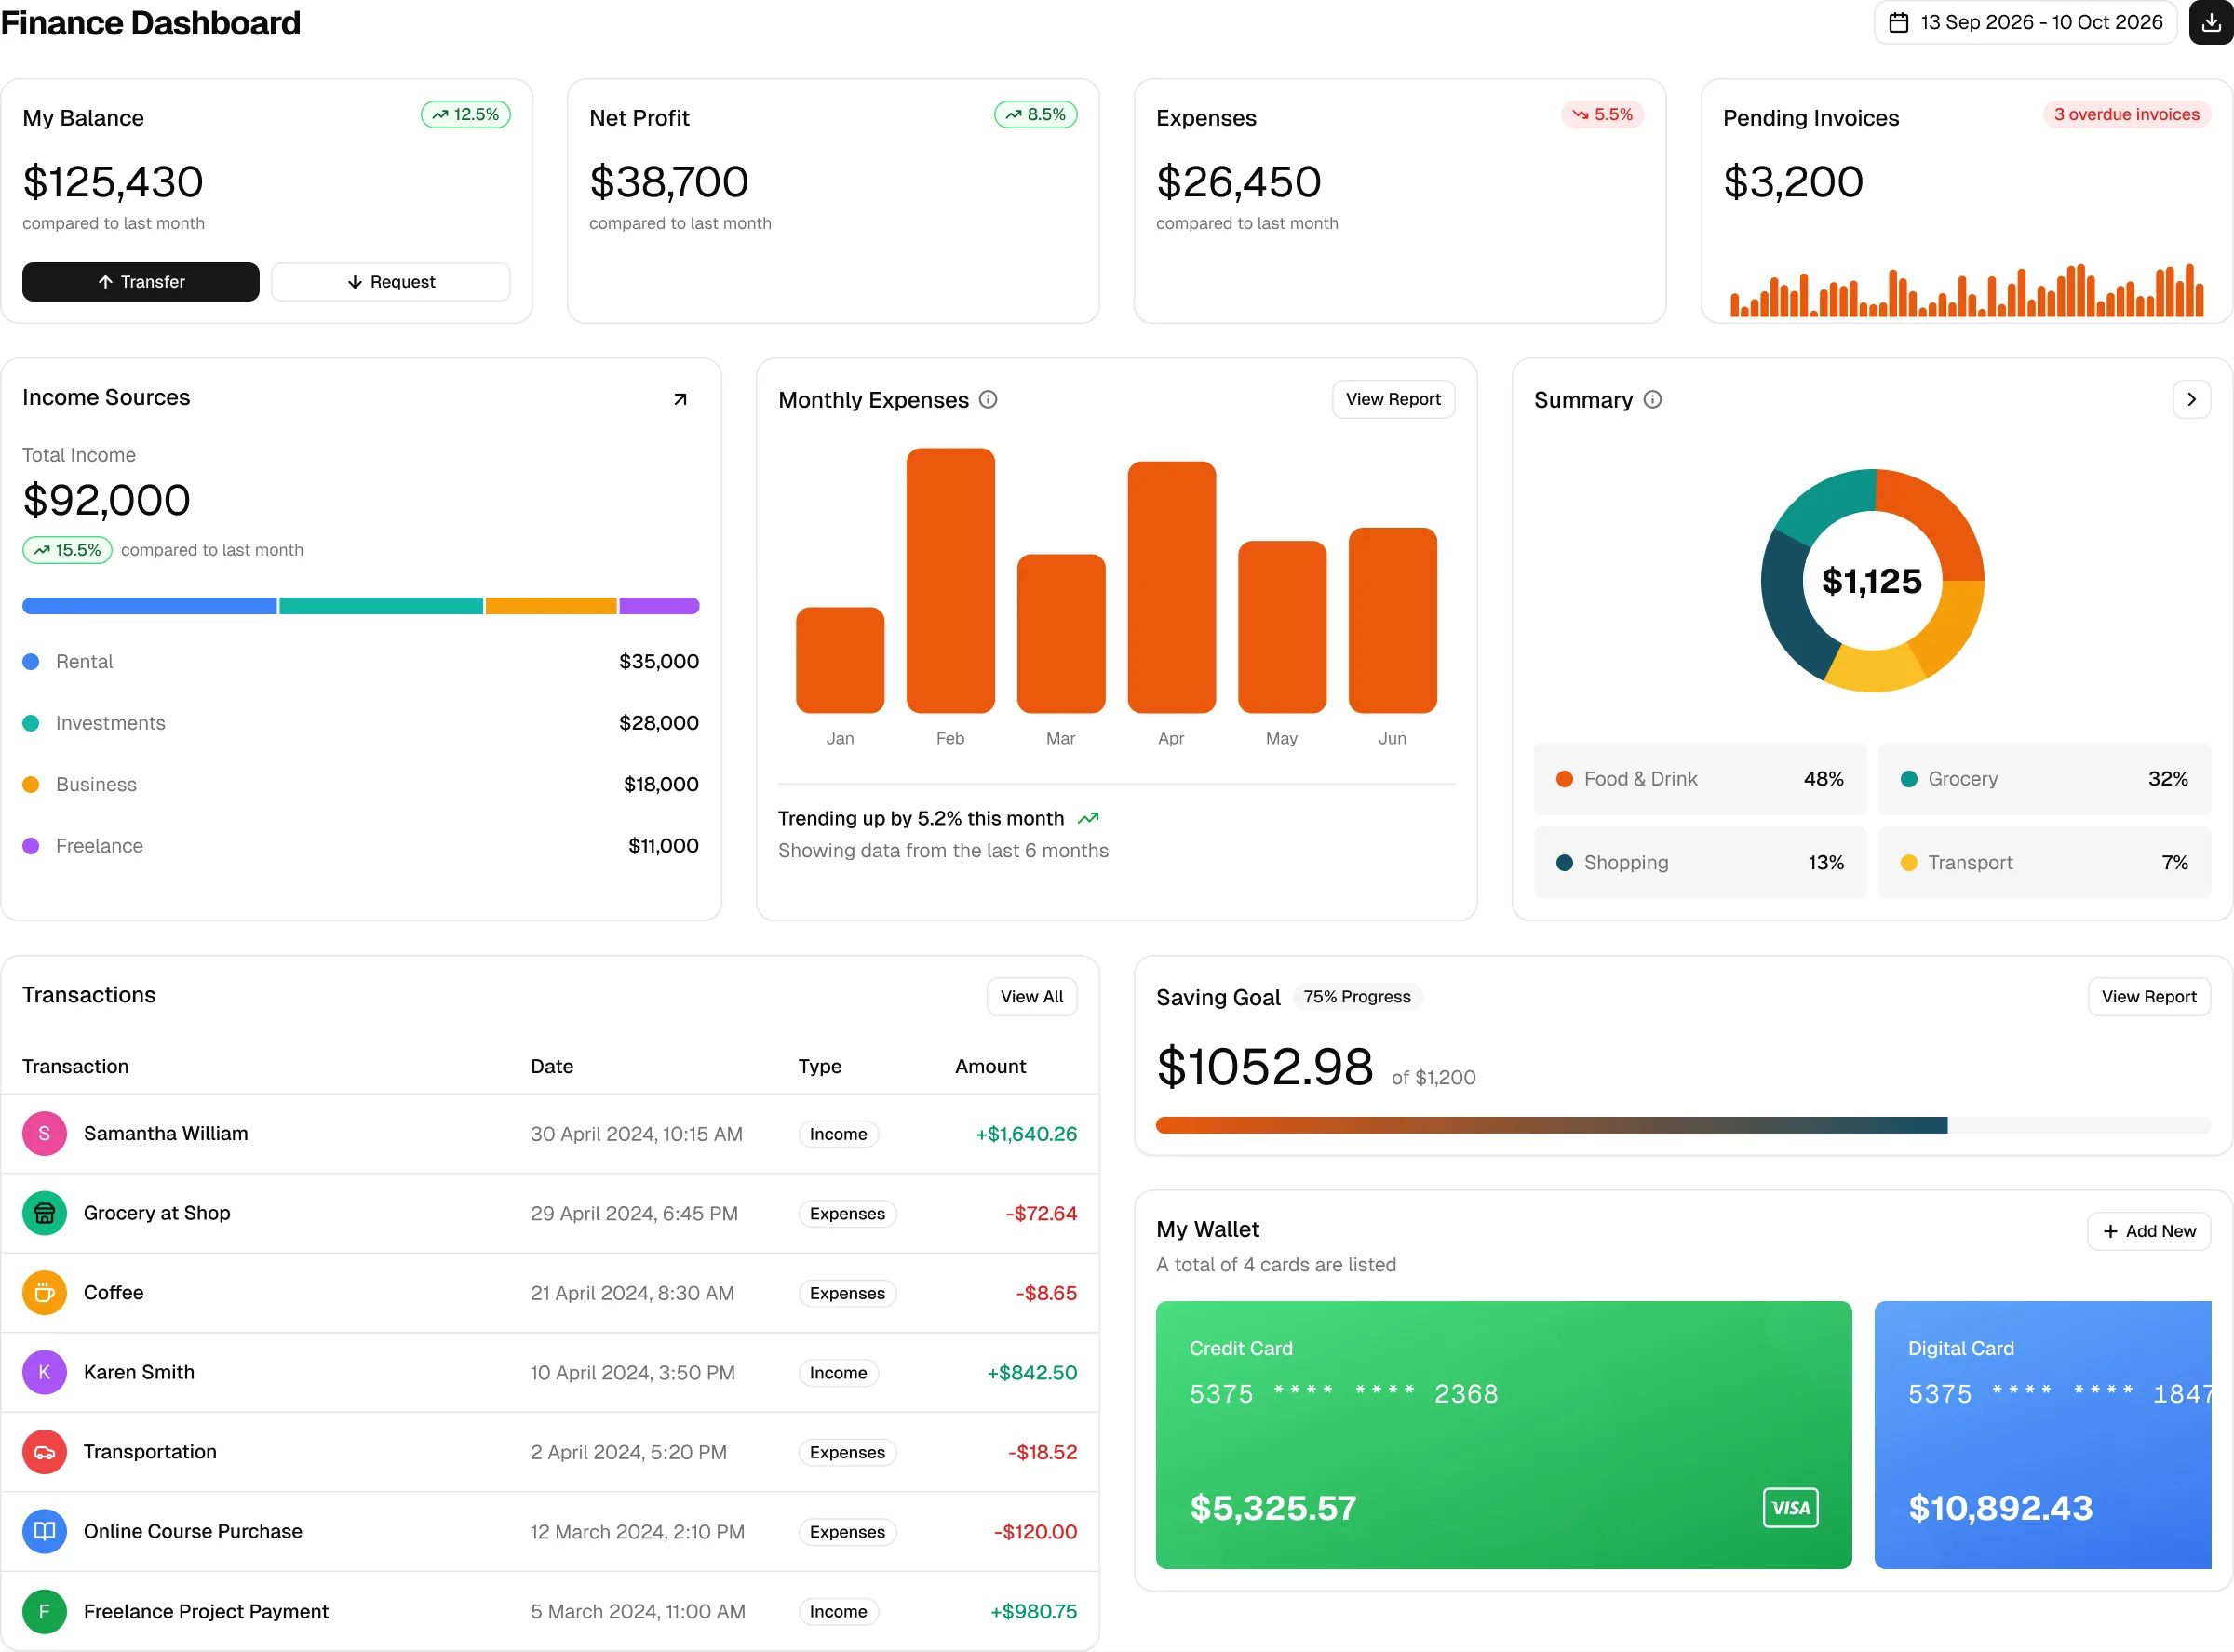Click the VISA logo on Credit Card
The width and height of the screenshot is (2234, 1652).
(x=1790, y=1508)
